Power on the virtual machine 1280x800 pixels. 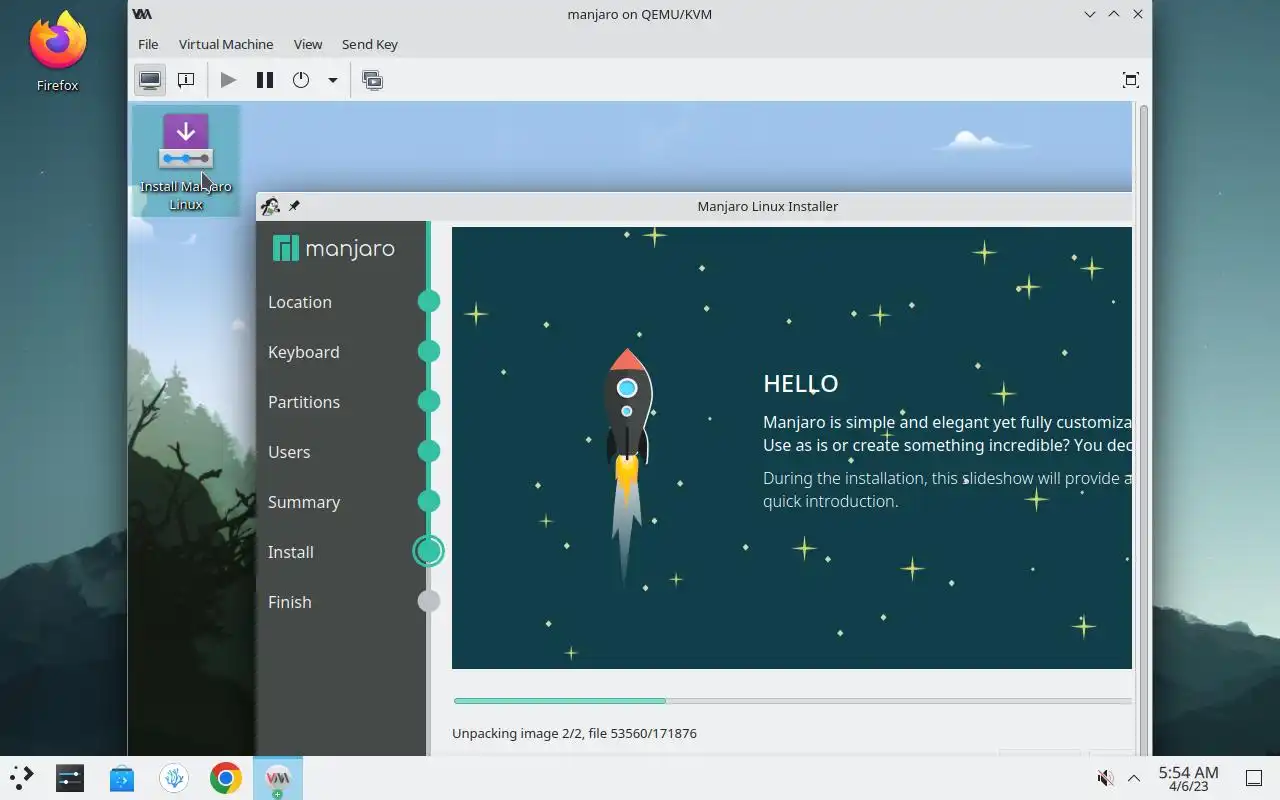point(228,80)
